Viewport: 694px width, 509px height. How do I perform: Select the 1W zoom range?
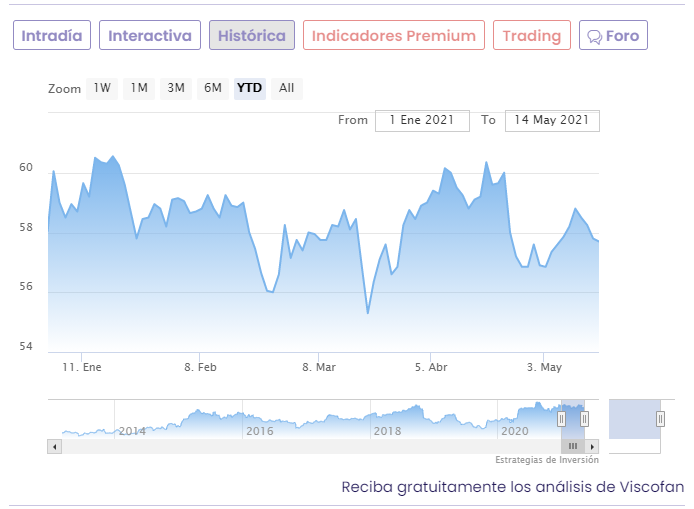102,88
